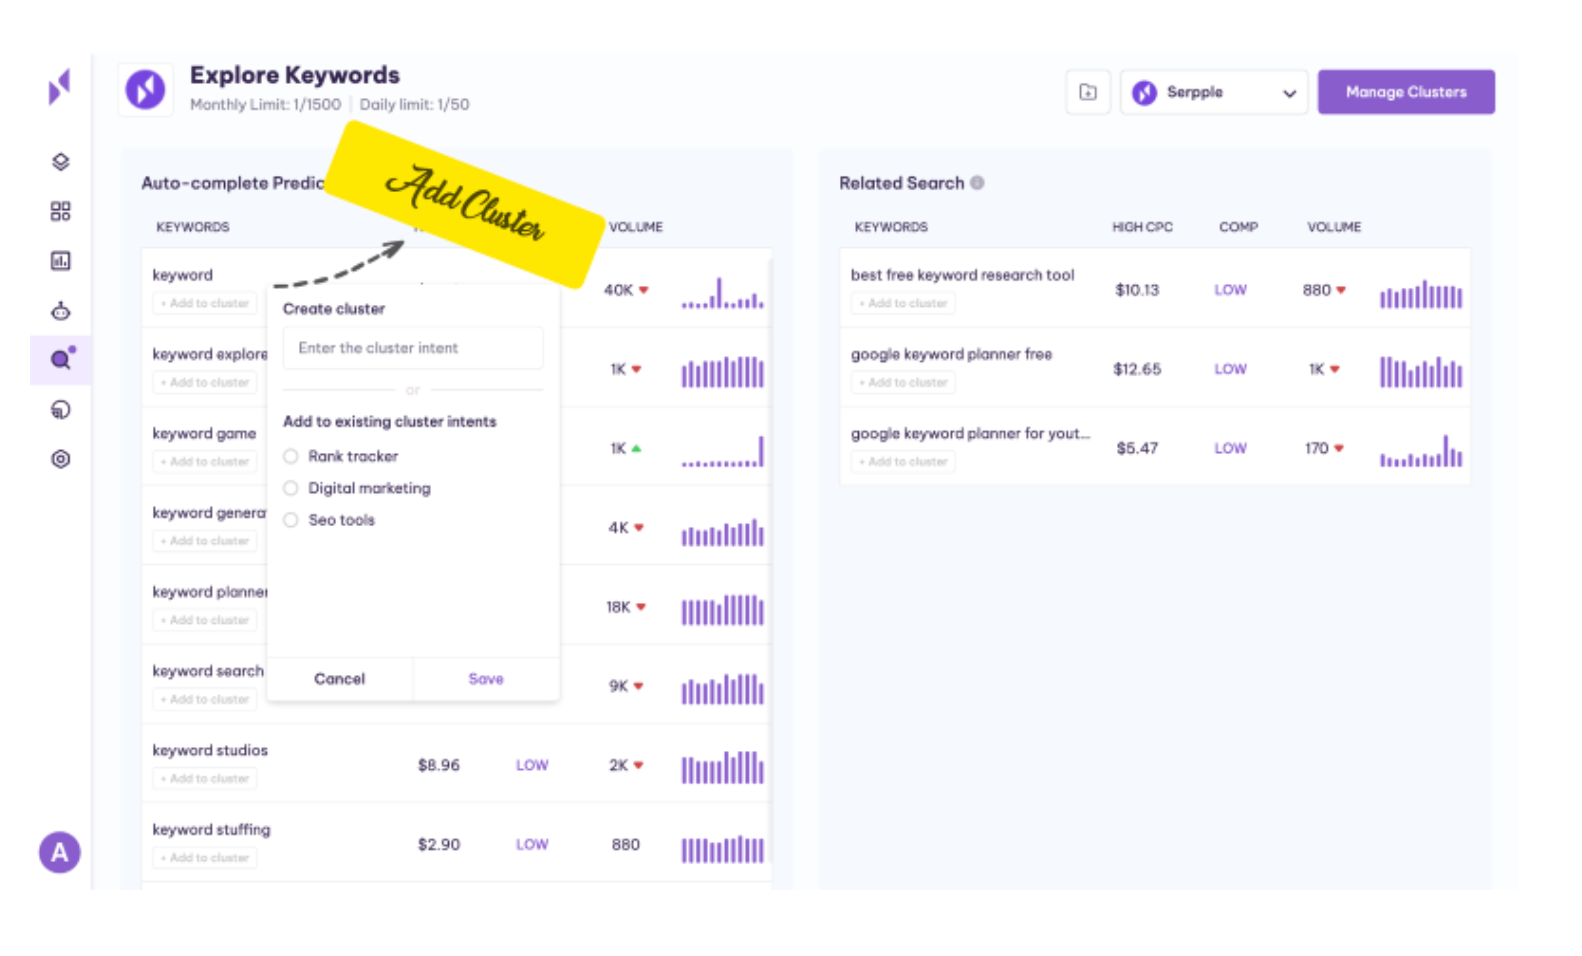
Task: Click the 'keyword studios' keyword text
Action: pyautogui.click(x=210, y=750)
